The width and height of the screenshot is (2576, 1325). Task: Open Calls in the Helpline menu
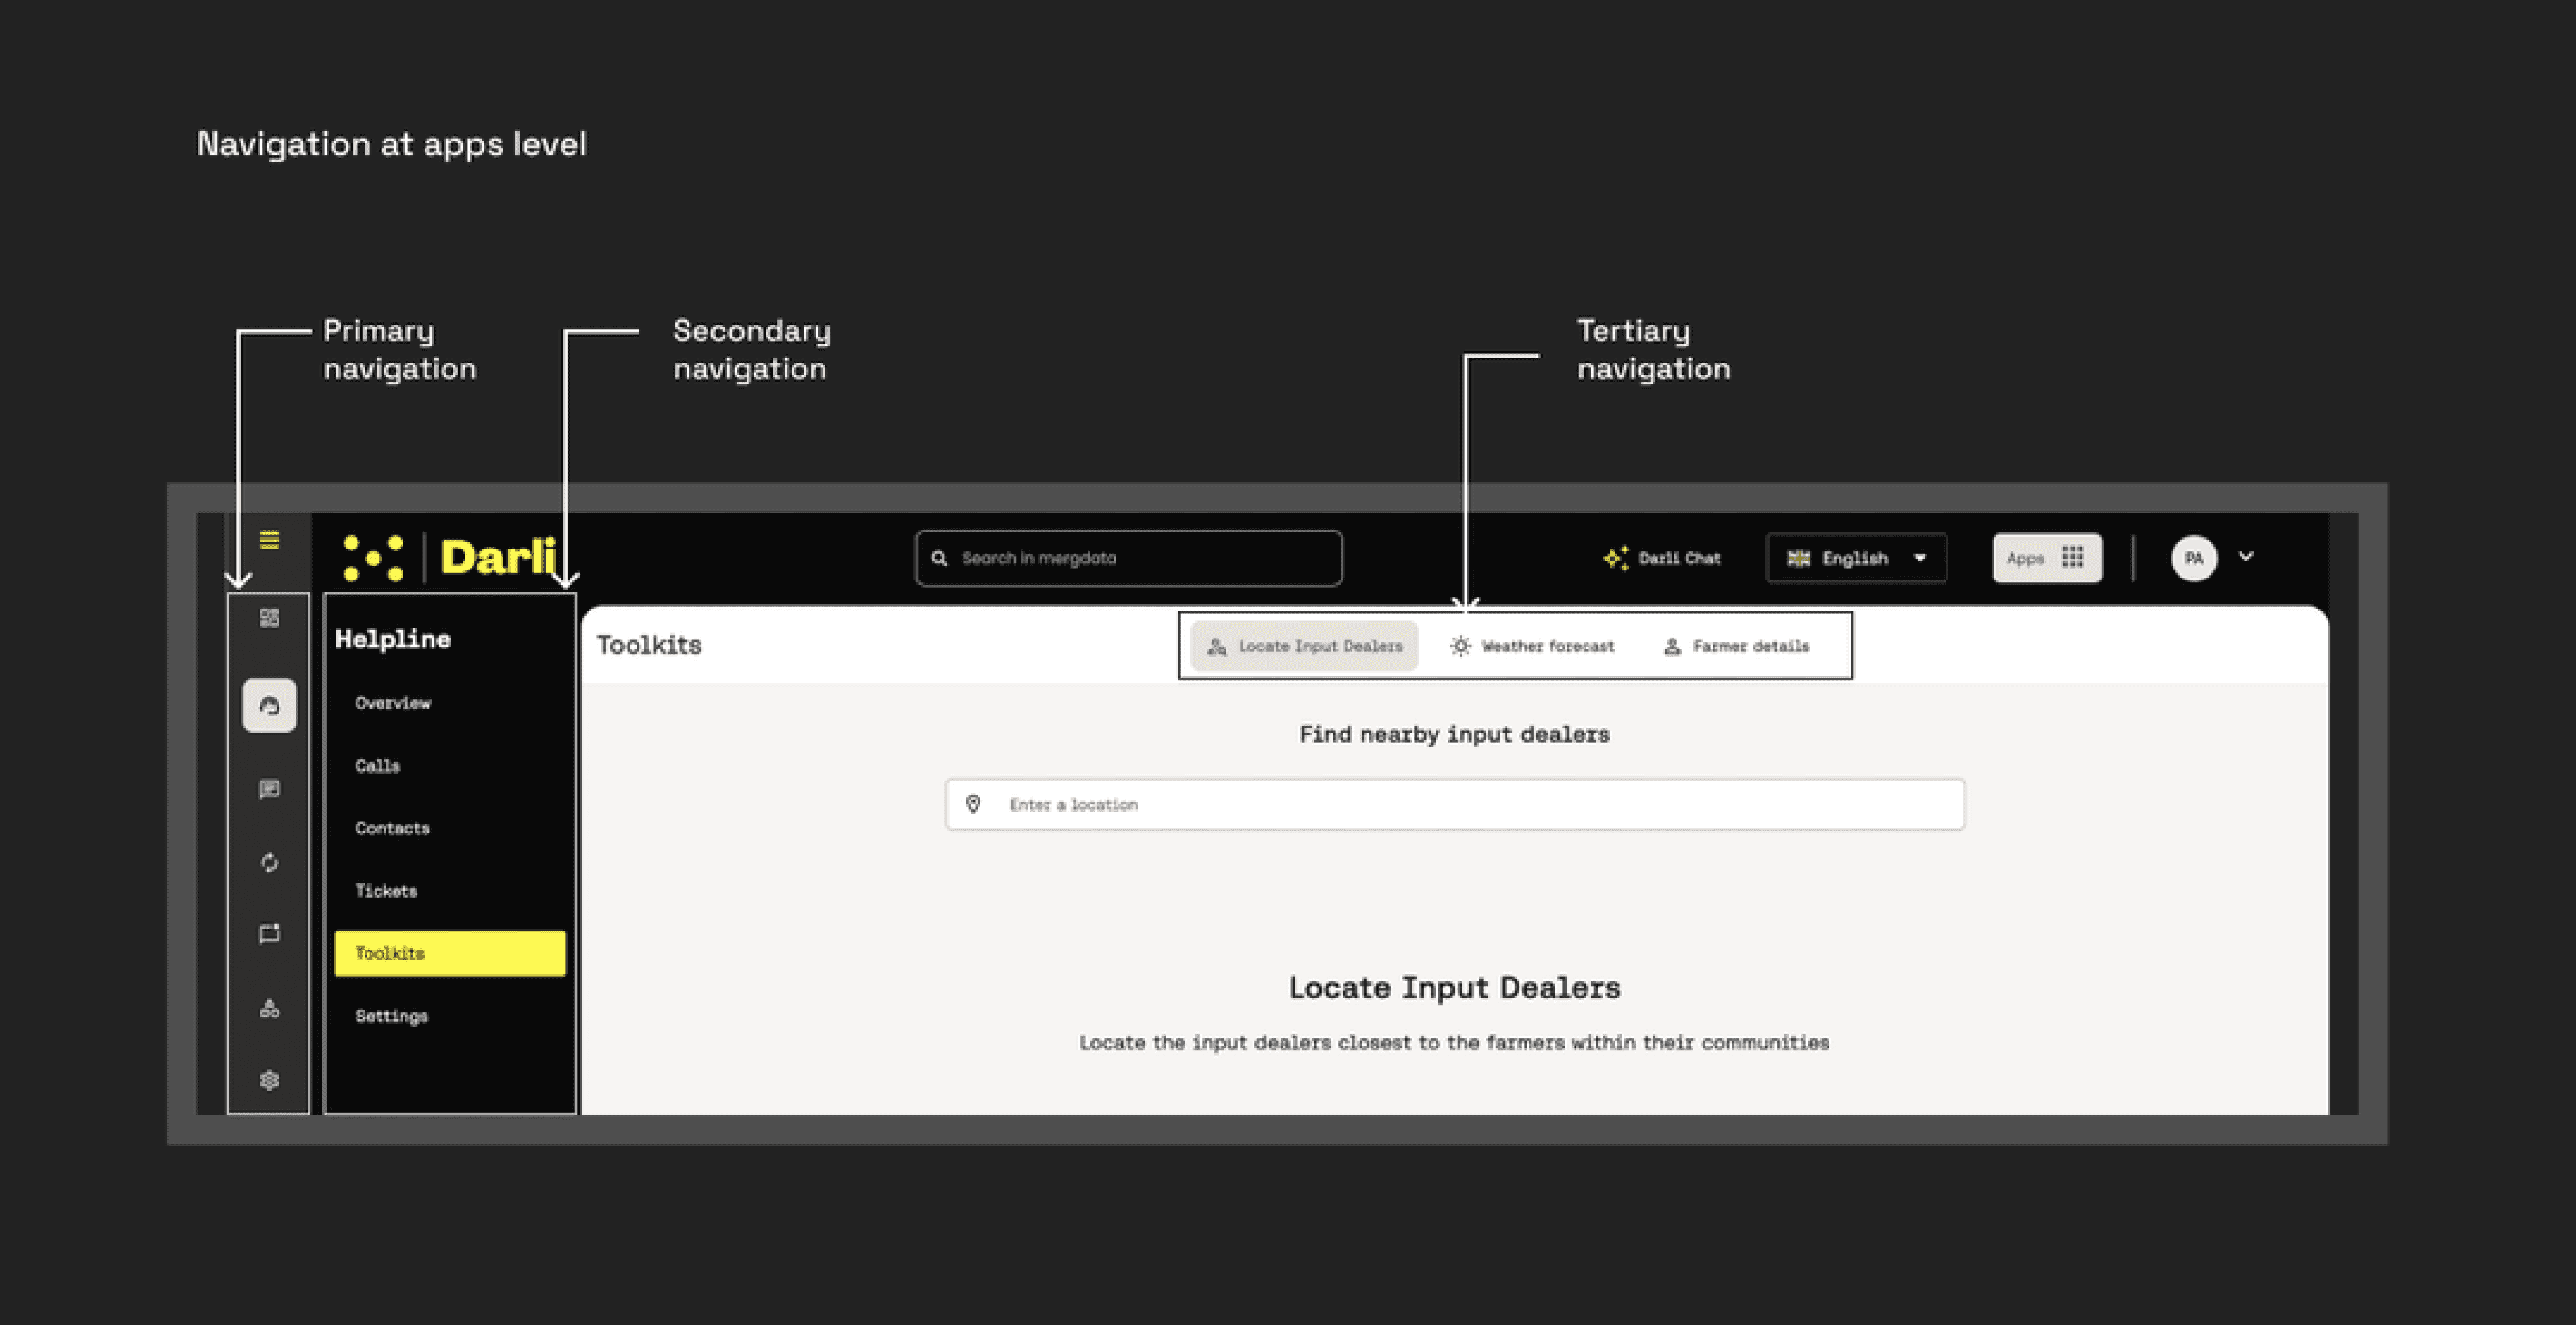[377, 766]
